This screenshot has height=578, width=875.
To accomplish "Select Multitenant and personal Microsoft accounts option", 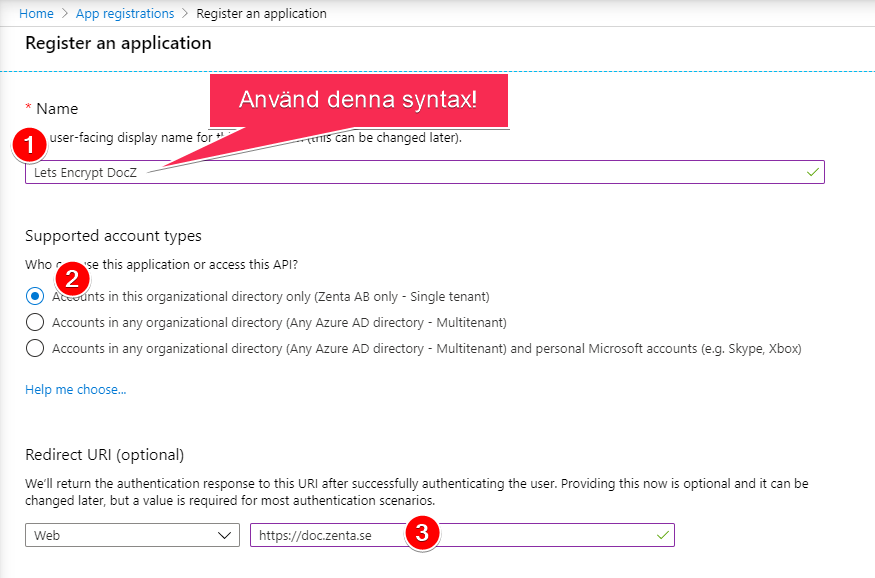I will [35, 348].
